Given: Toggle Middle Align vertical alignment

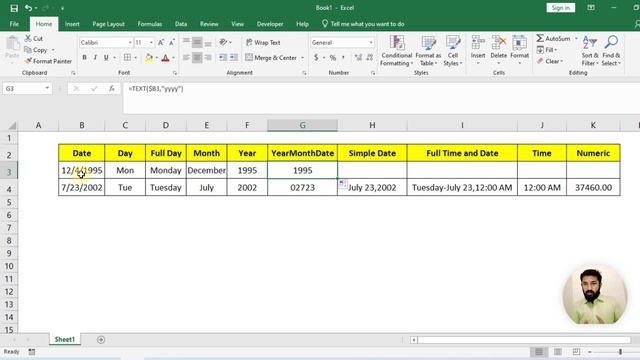Looking at the screenshot, I should coord(197,42).
